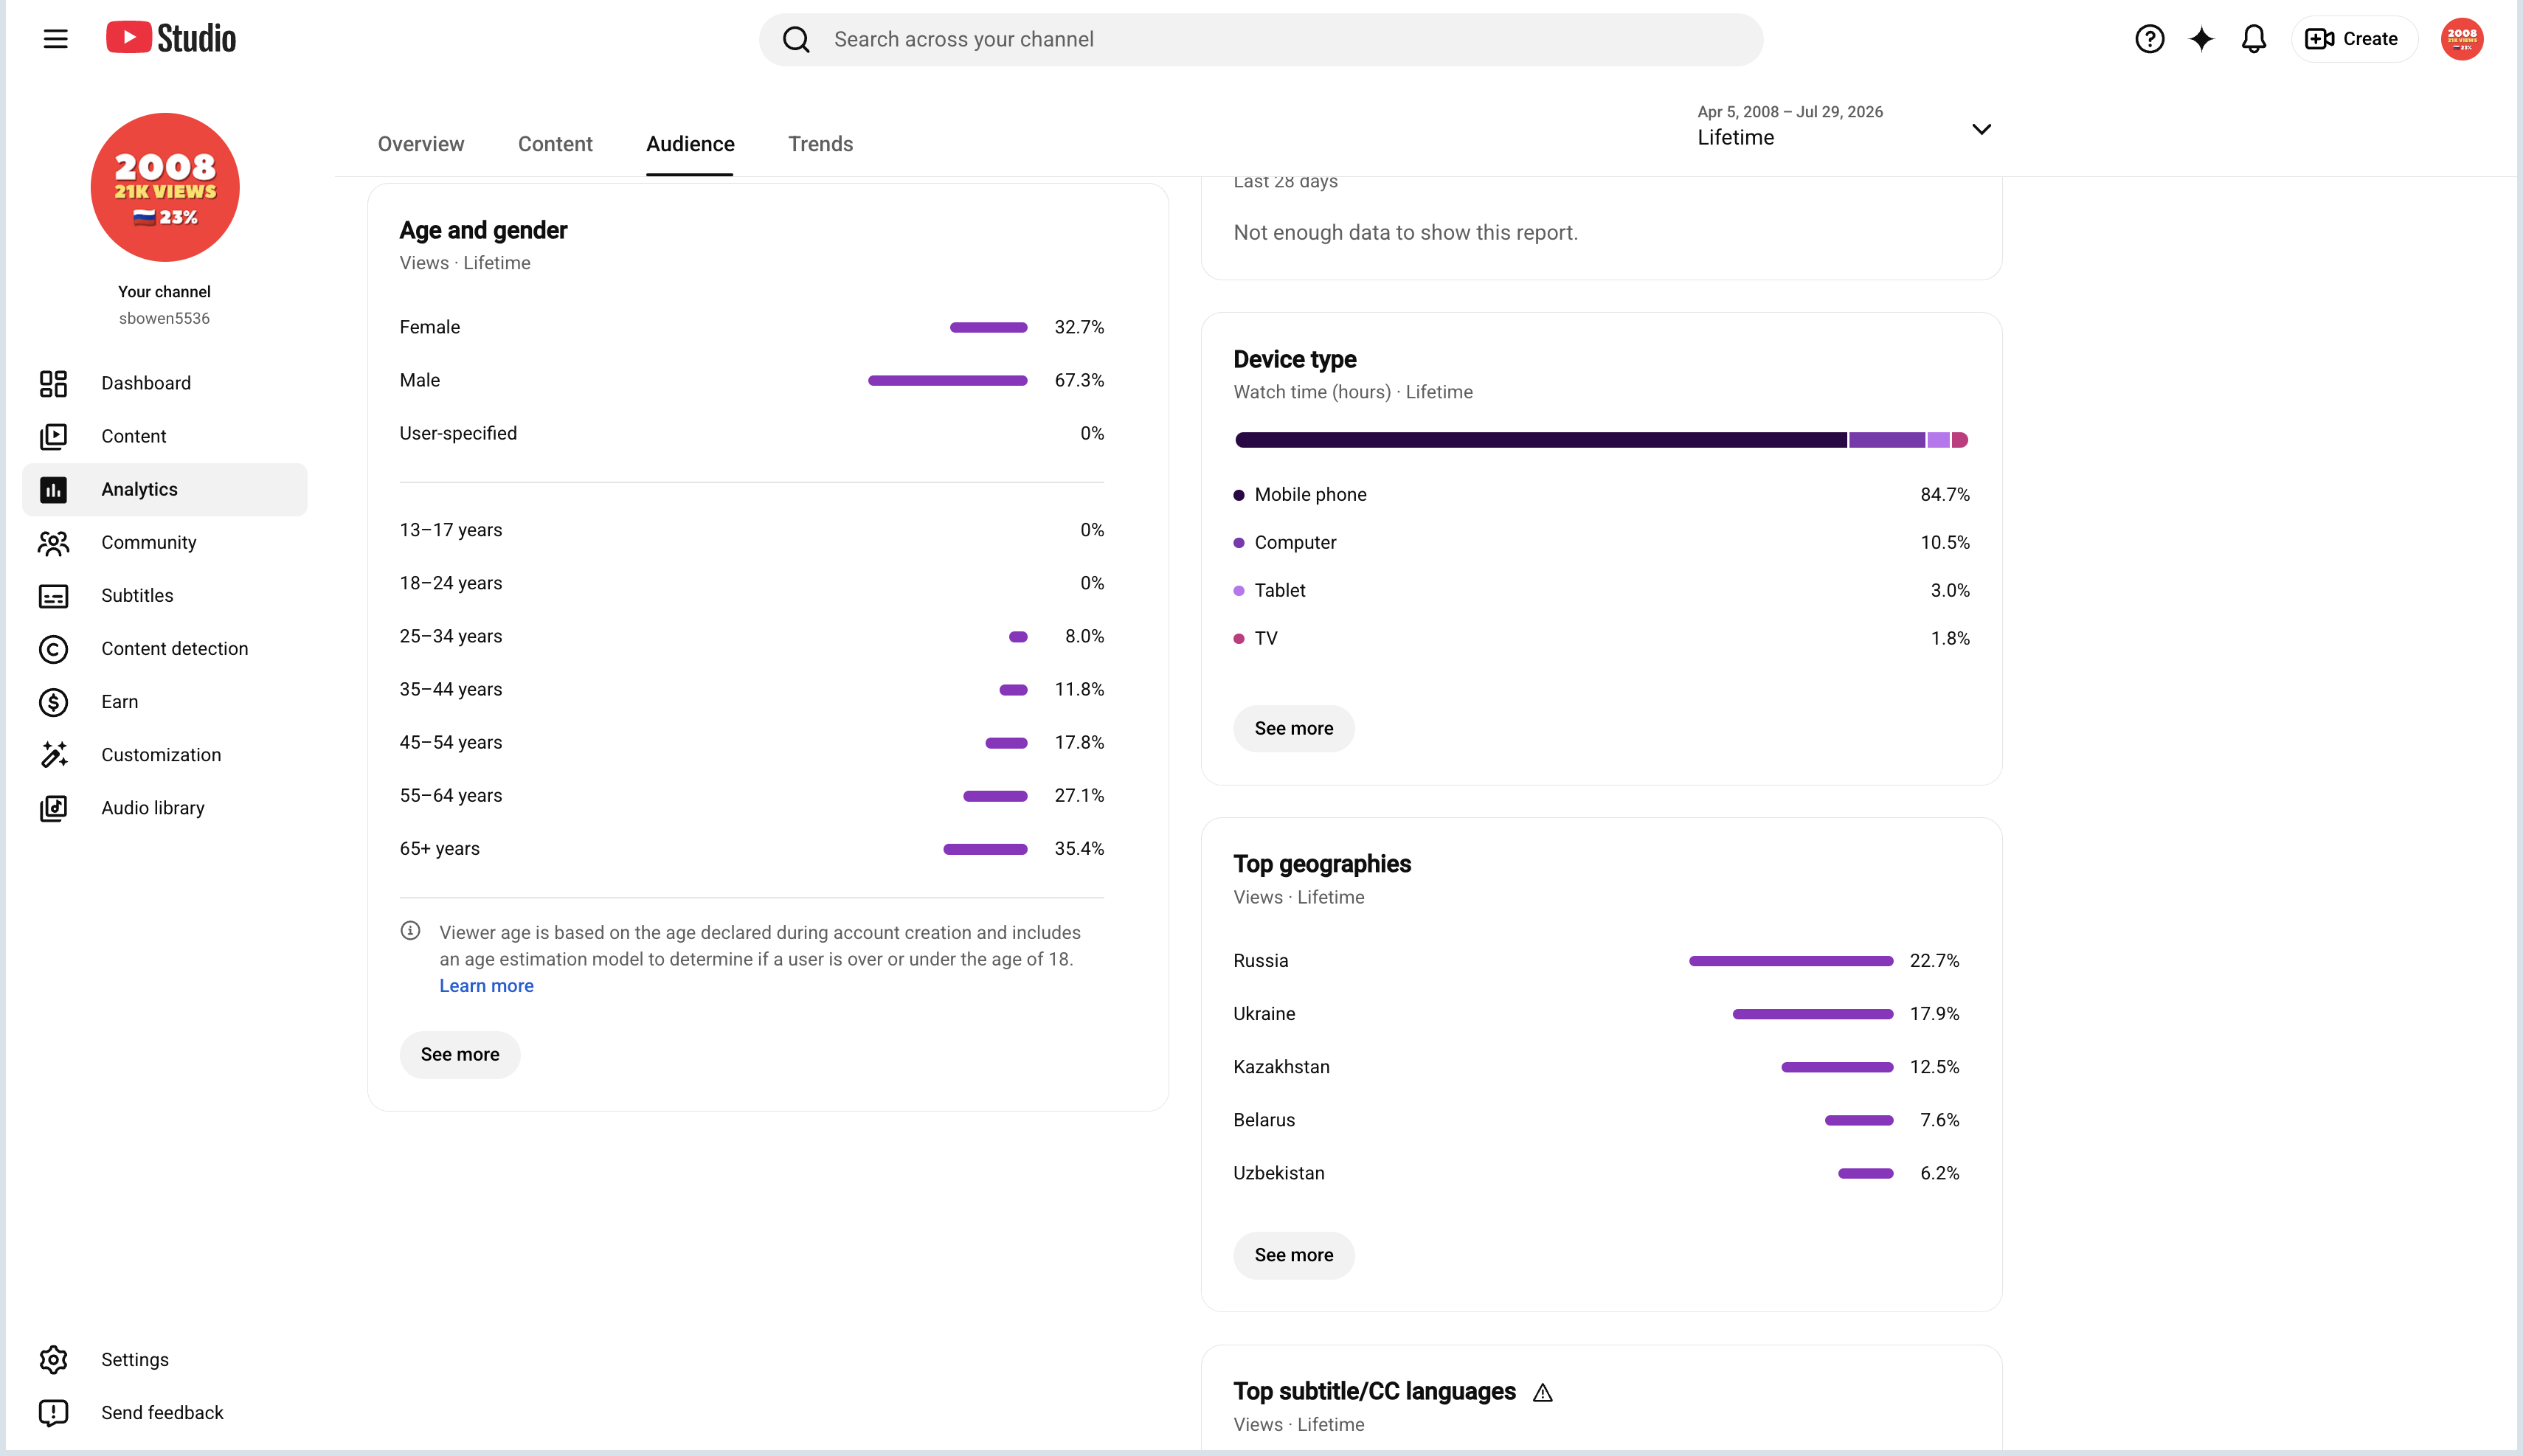Switch to the Trends tab
This screenshot has height=1456, width=2523.
point(820,144)
